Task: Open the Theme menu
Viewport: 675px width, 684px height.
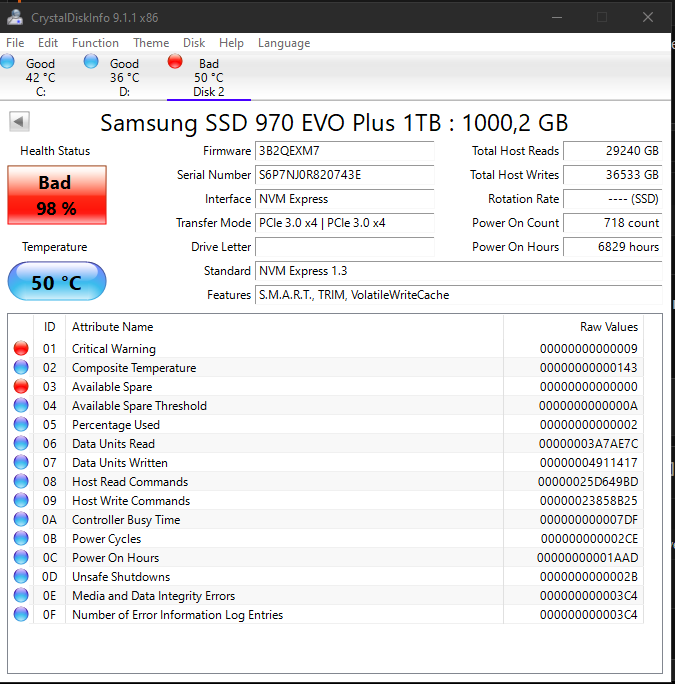Action: 151,43
